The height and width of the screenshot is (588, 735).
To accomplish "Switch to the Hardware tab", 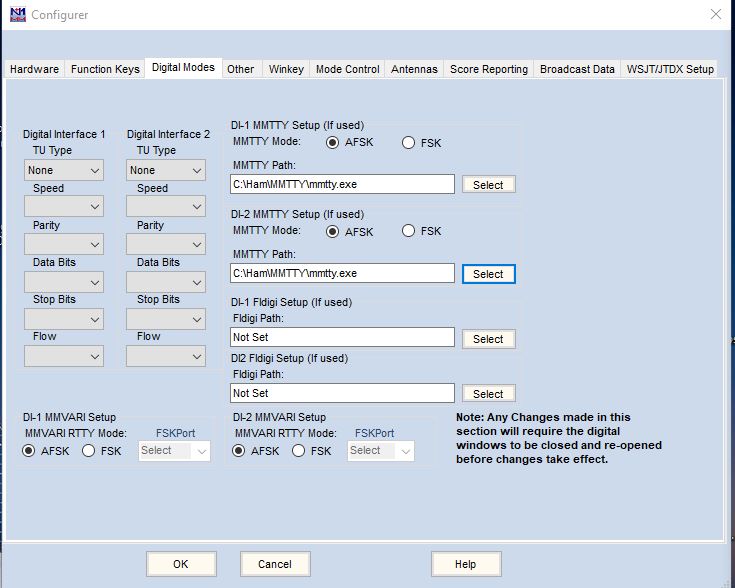I will pos(35,69).
